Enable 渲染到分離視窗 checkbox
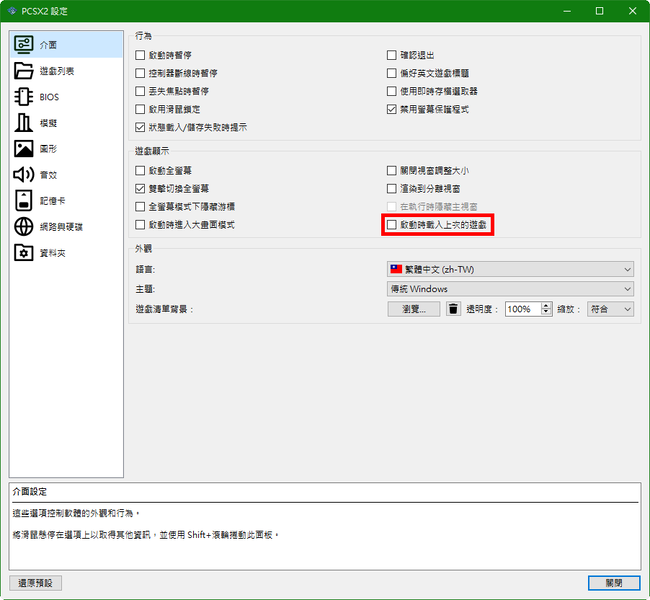 click(391, 189)
